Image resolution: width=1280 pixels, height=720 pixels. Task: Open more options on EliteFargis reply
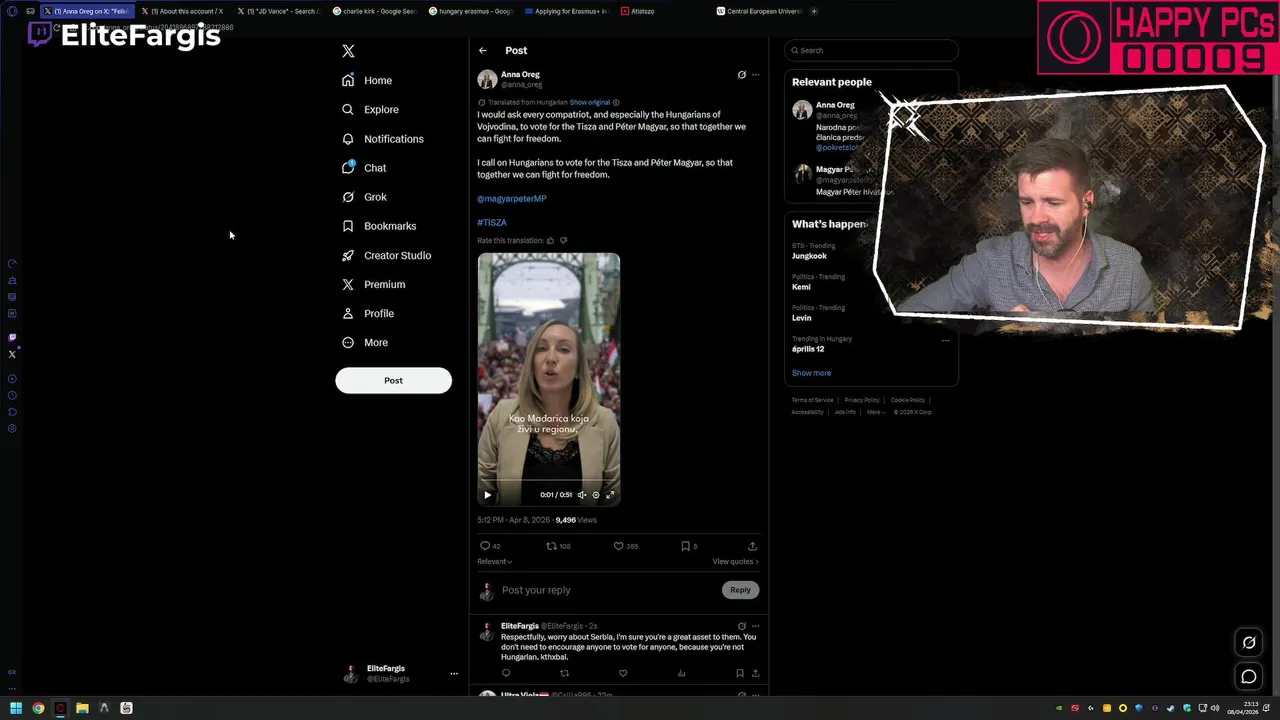coord(755,626)
